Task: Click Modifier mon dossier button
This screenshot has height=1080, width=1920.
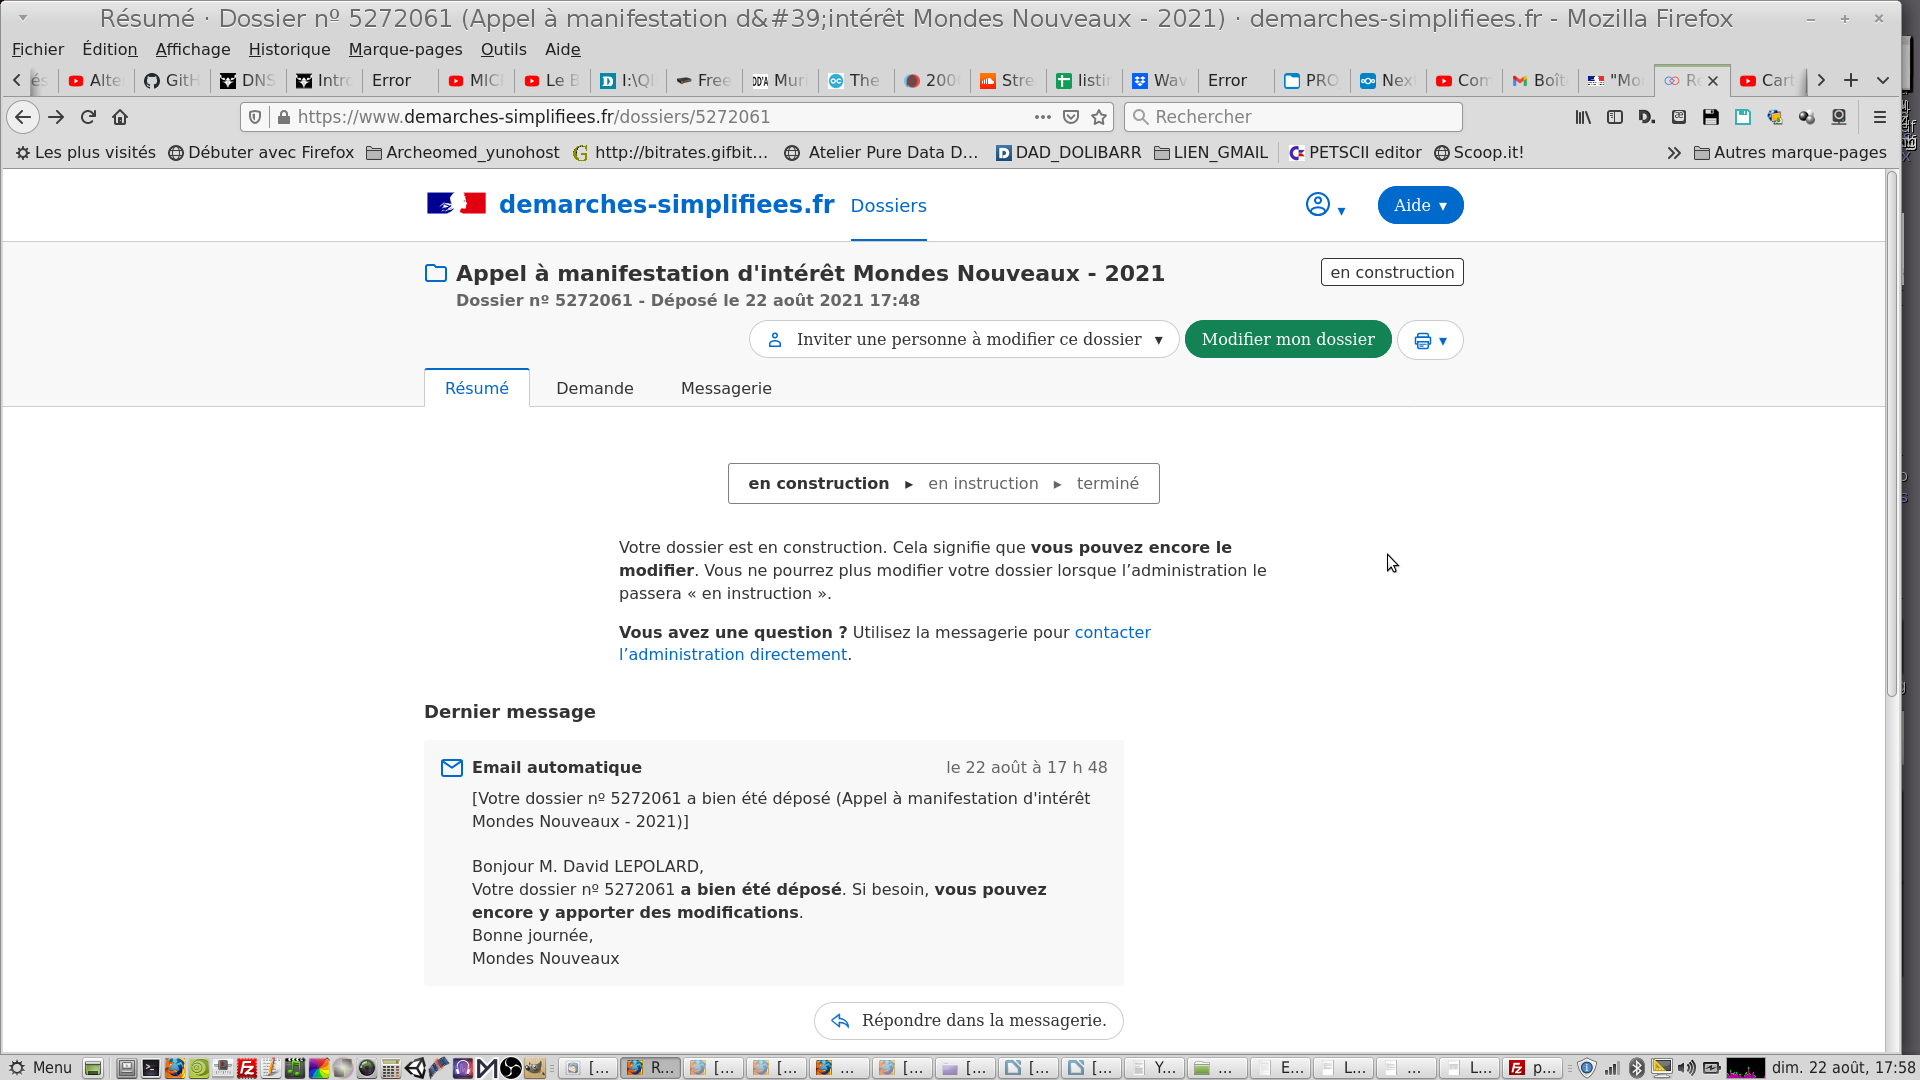Action: [x=1287, y=340]
